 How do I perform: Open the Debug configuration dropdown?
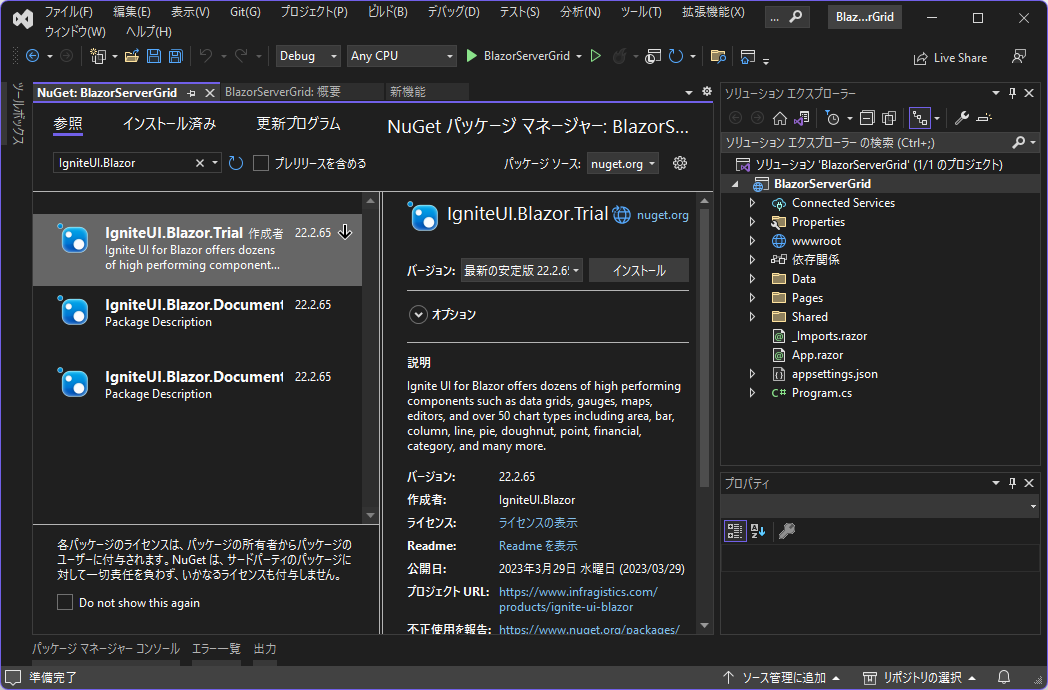point(307,56)
